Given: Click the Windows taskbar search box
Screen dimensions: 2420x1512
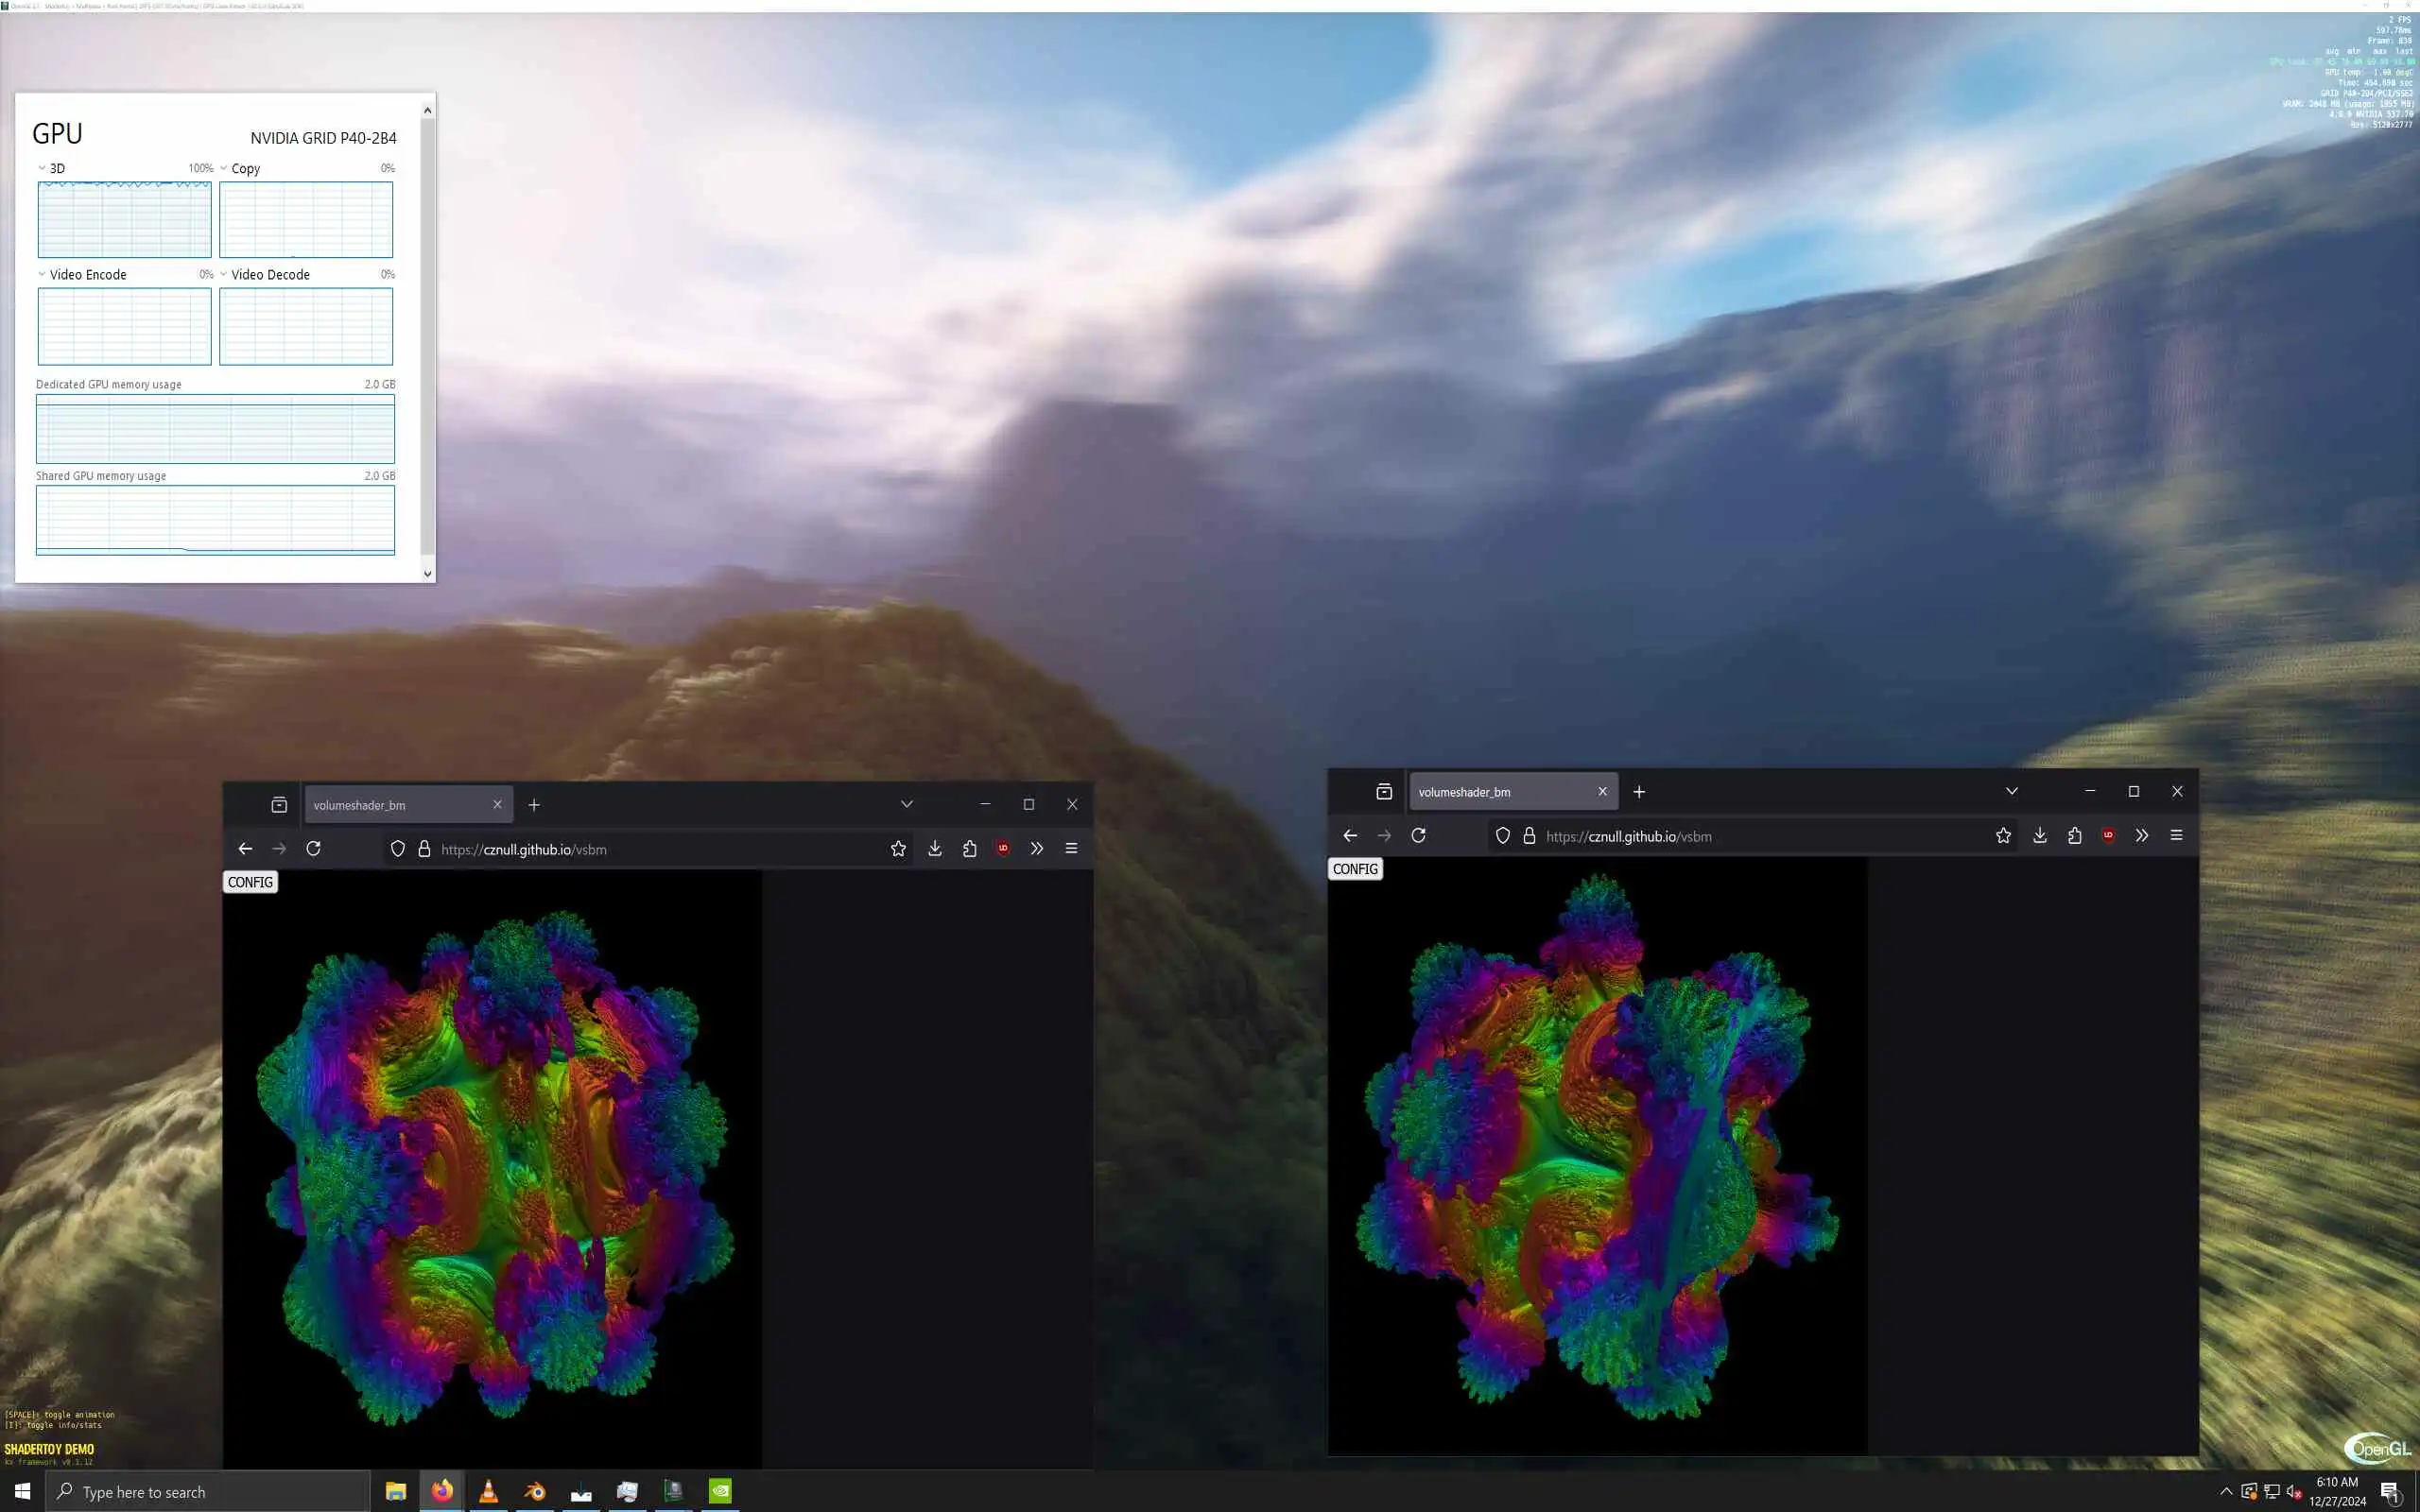Looking at the screenshot, I should [x=210, y=1492].
